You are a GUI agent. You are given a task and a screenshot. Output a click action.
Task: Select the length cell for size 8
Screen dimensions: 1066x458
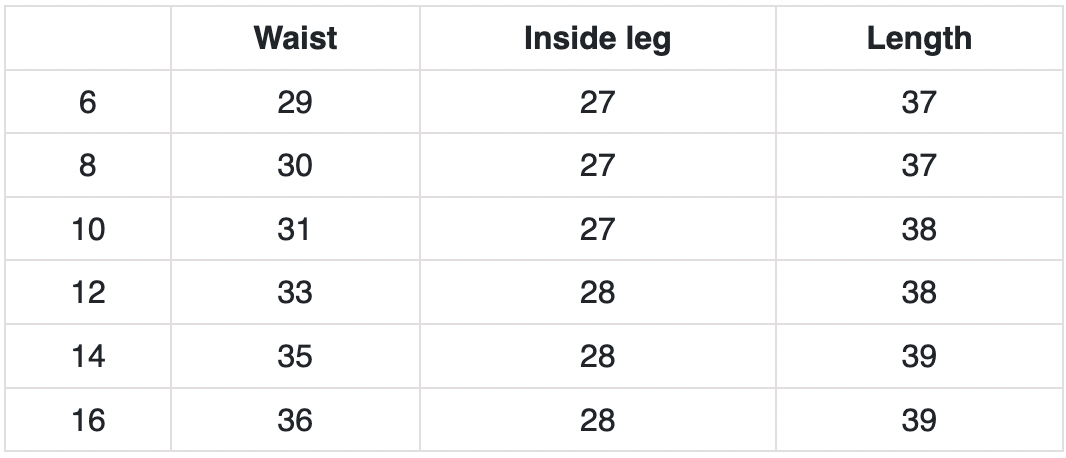pos(918,165)
